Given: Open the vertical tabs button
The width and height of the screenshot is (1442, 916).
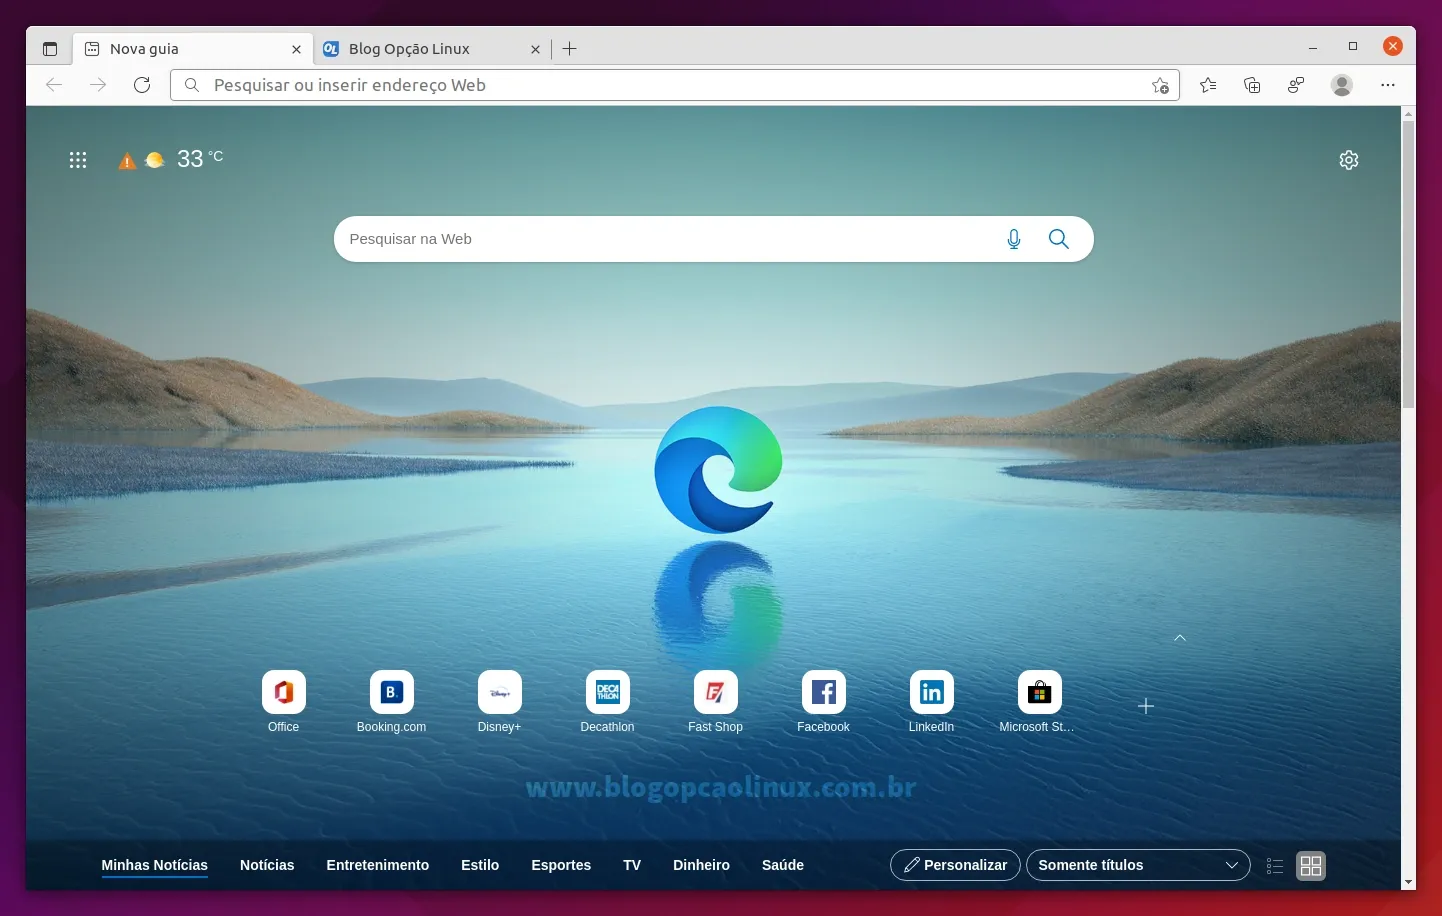Looking at the screenshot, I should (x=50, y=49).
